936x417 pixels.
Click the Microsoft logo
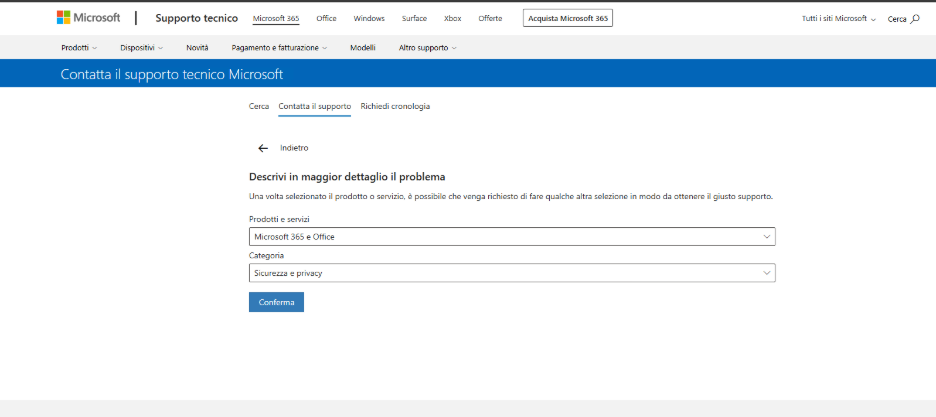tap(88, 18)
